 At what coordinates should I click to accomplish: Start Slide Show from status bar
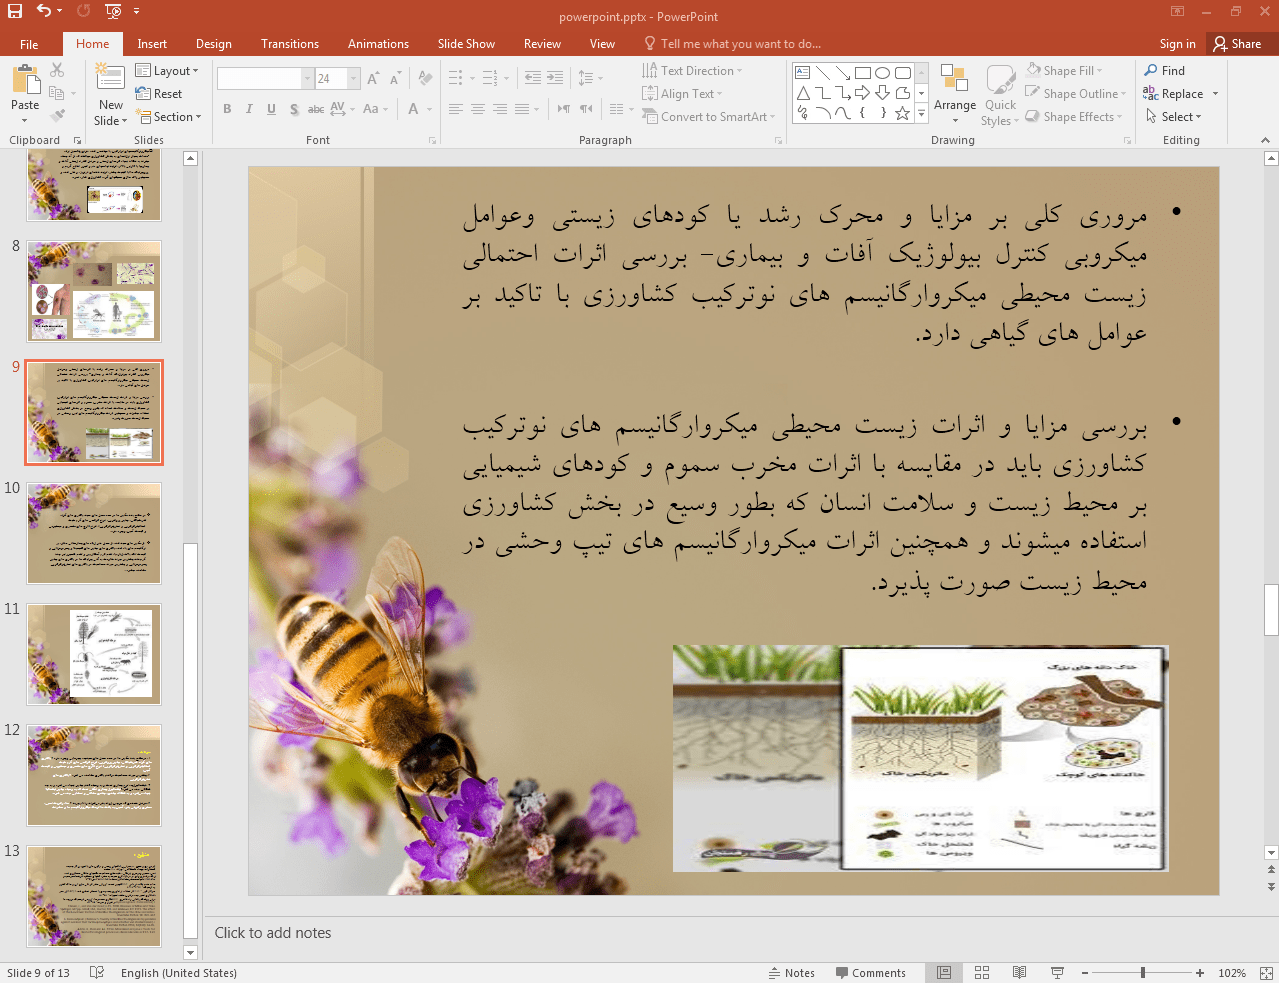(x=1057, y=973)
